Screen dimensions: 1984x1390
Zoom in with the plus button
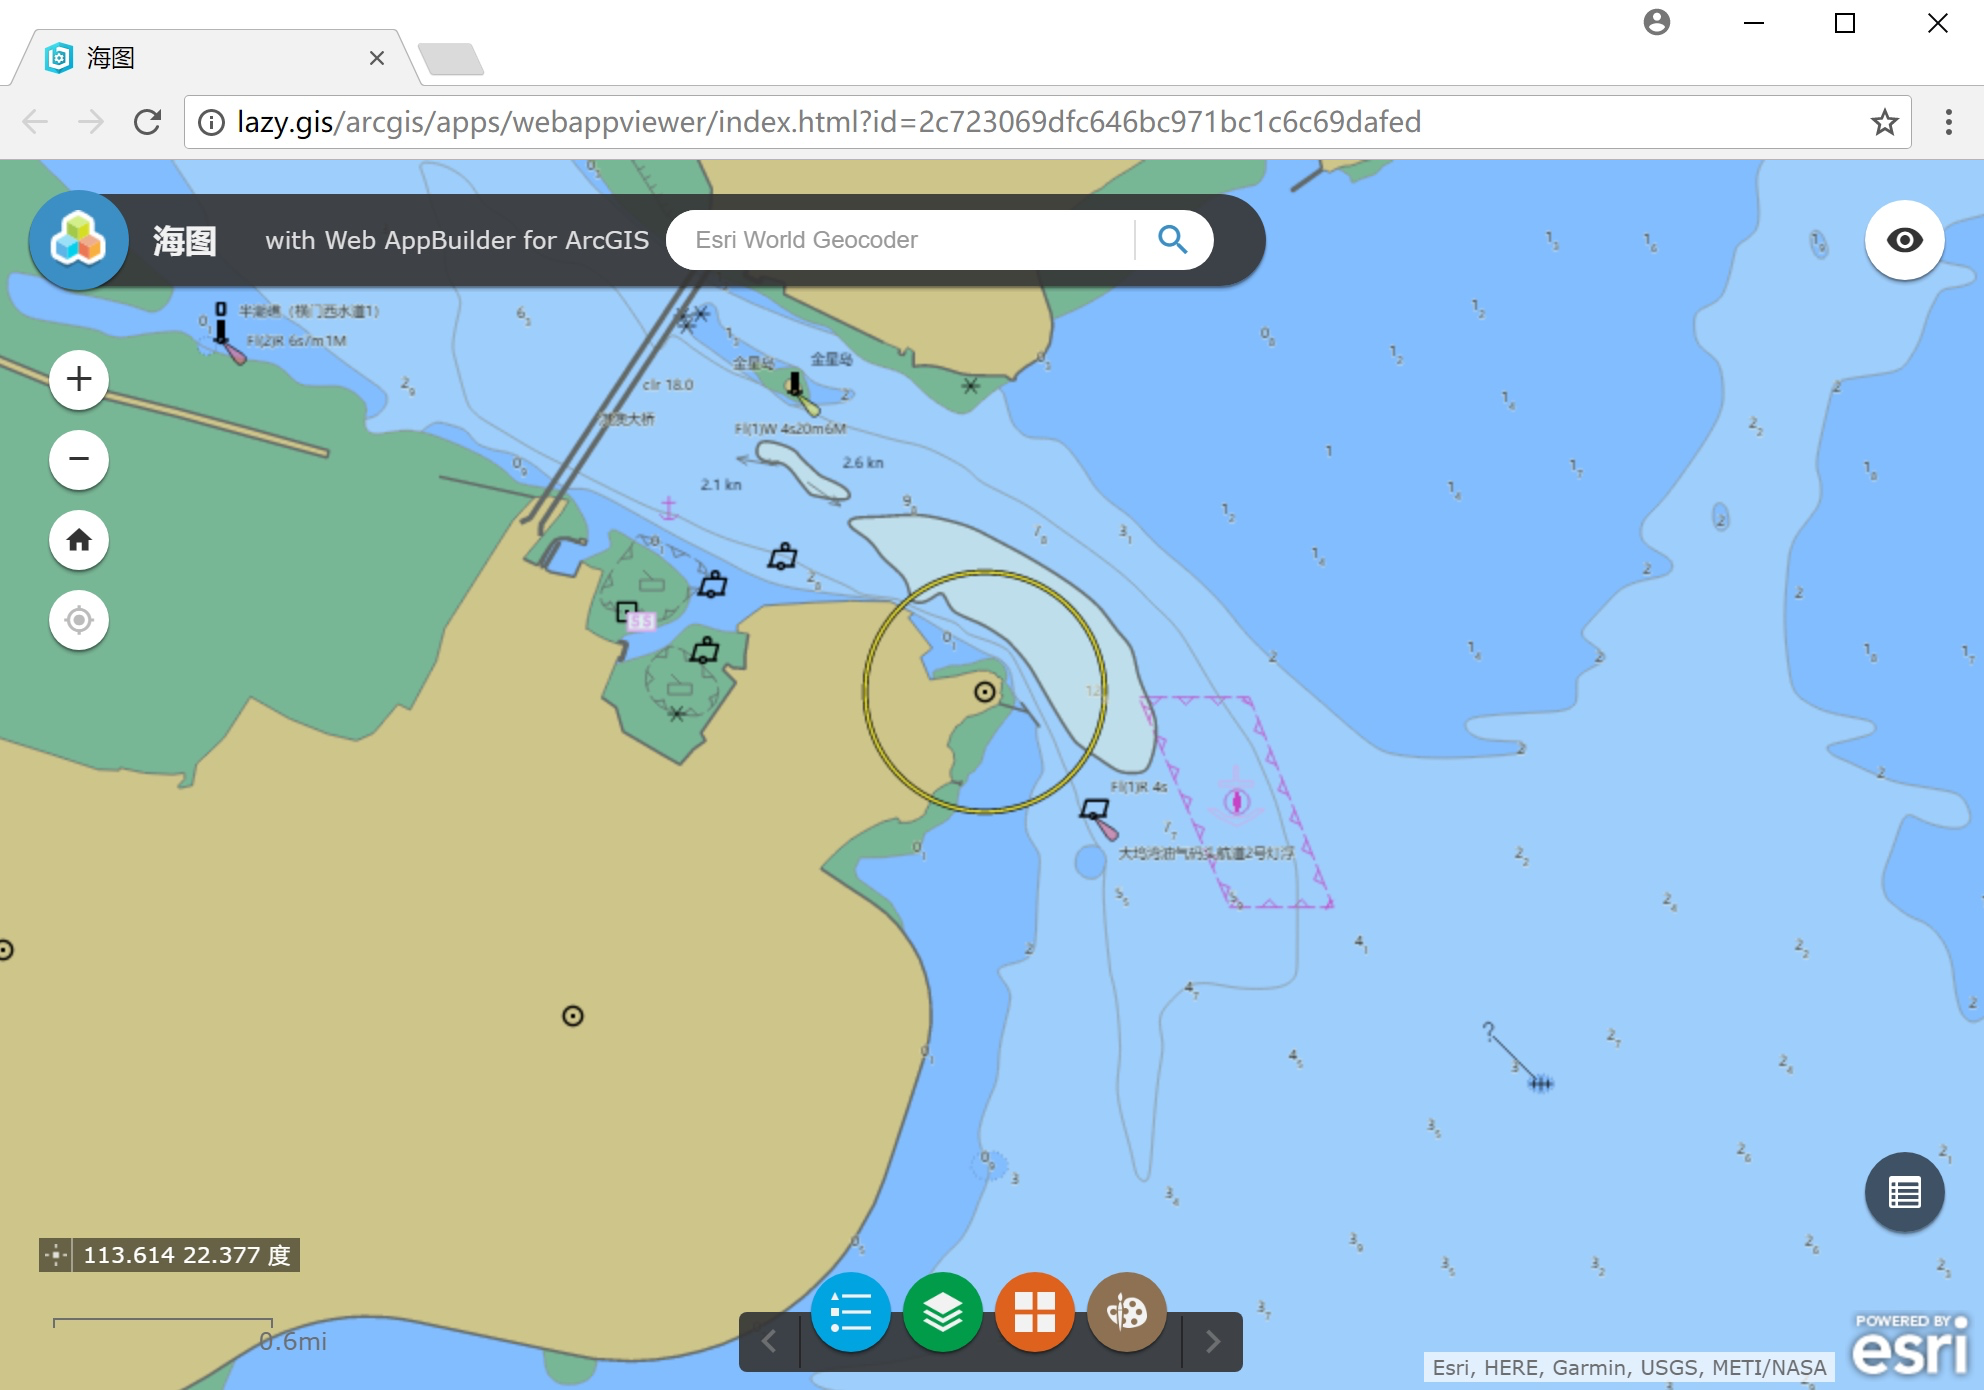coord(78,379)
